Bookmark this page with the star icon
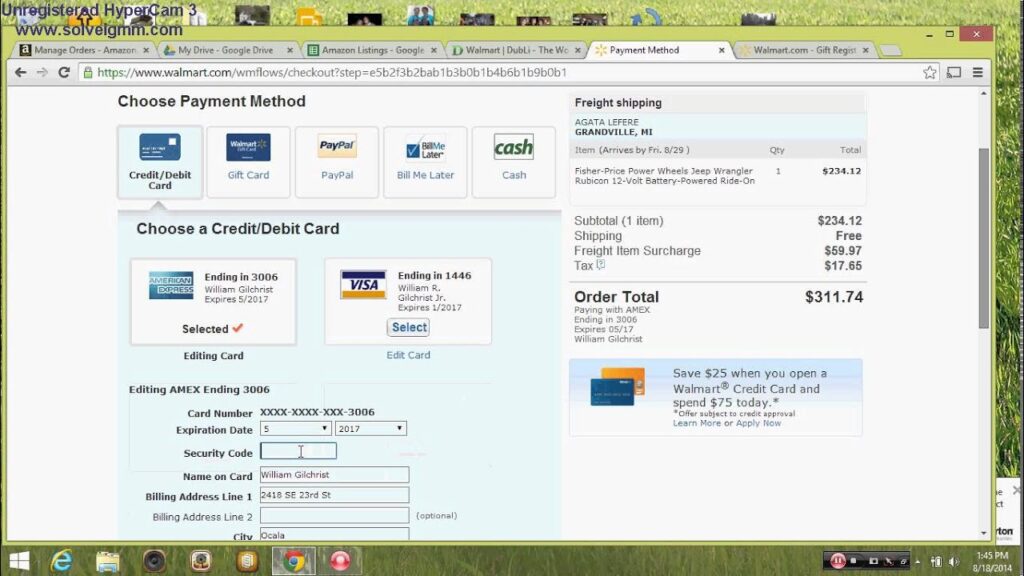Screen dimensions: 1024x576 929,72
